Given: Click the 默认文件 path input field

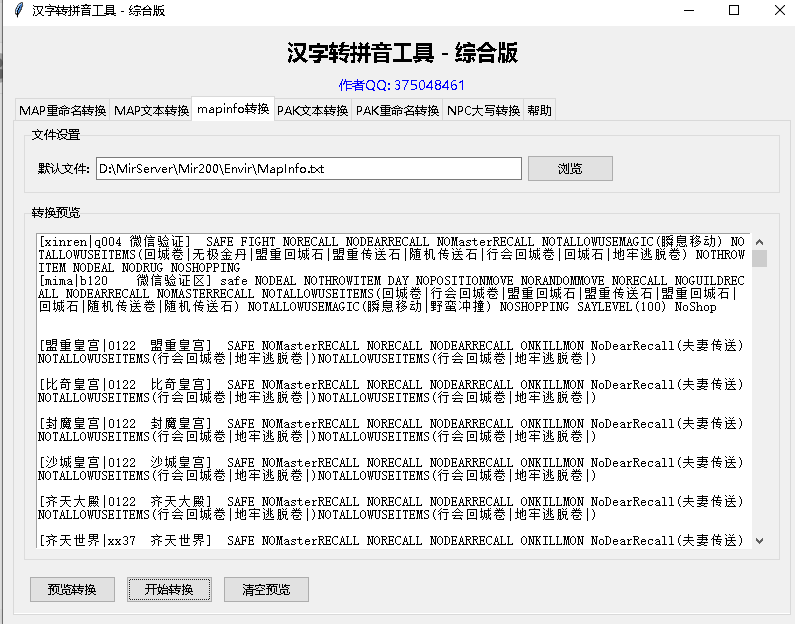Looking at the screenshot, I should click(308, 169).
